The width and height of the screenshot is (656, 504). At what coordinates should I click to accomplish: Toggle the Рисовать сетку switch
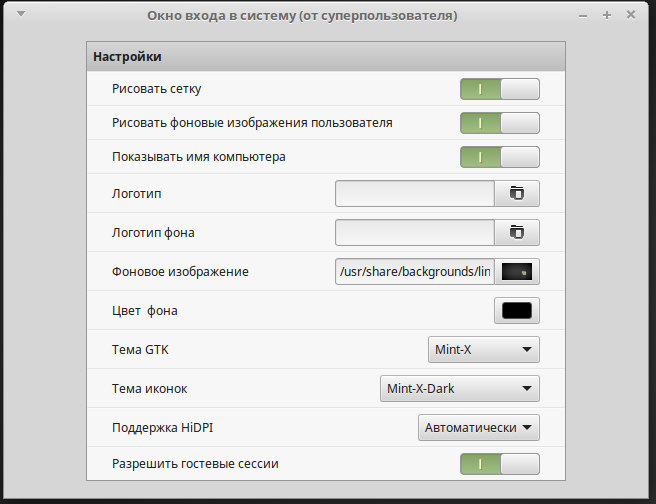499,89
